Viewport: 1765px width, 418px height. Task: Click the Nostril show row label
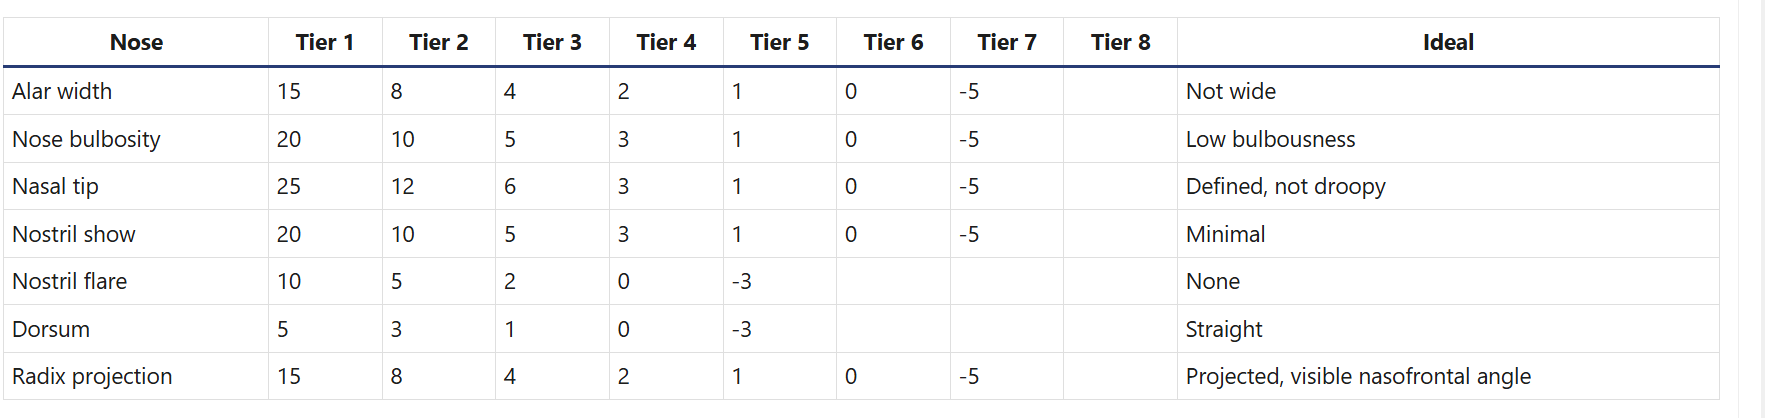pos(73,234)
